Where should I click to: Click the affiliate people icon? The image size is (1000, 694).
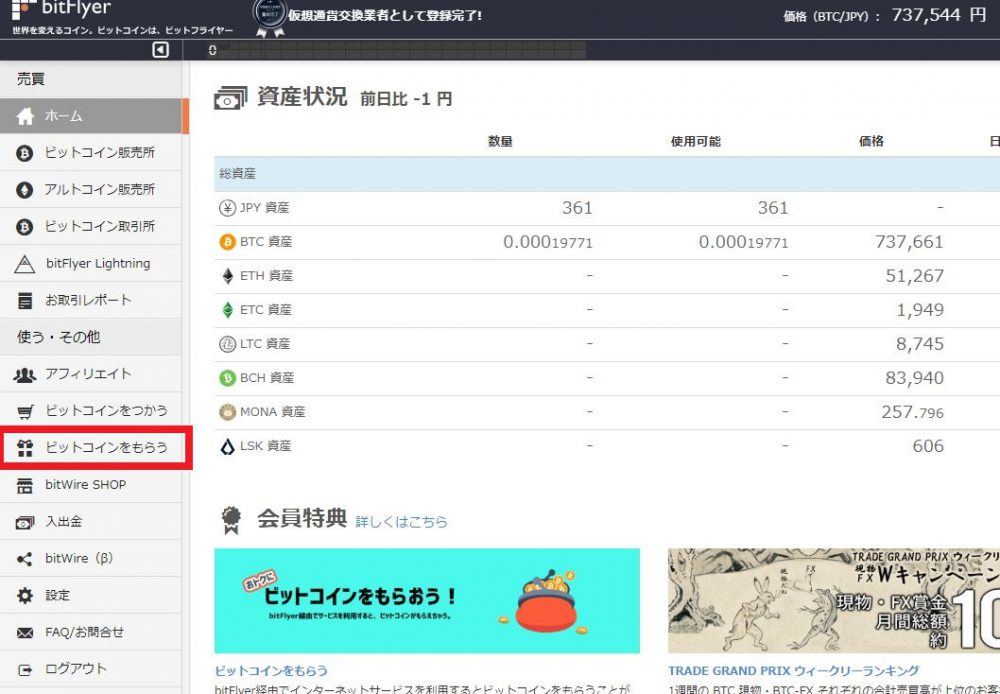pyautogui.click(x=26, y=374)
